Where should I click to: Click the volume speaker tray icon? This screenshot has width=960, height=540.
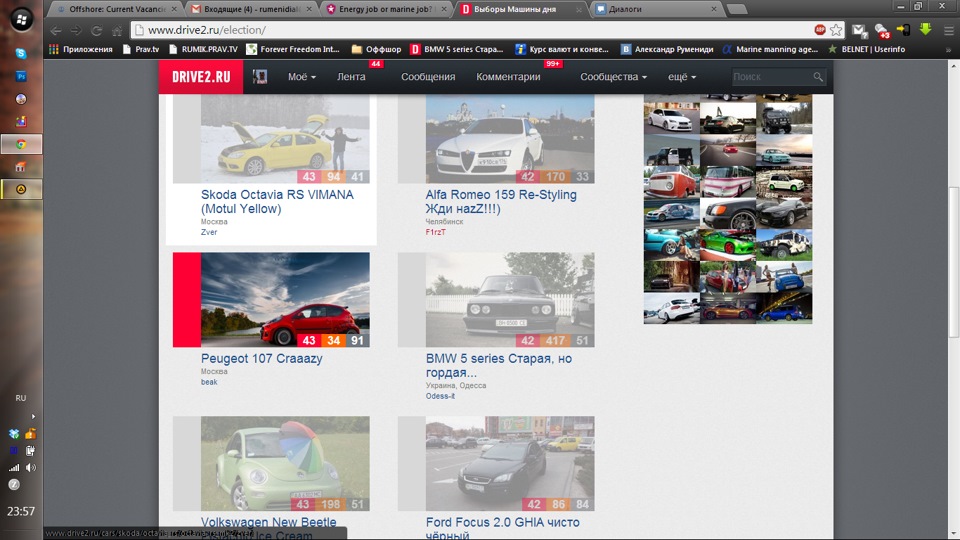[31, 467]
